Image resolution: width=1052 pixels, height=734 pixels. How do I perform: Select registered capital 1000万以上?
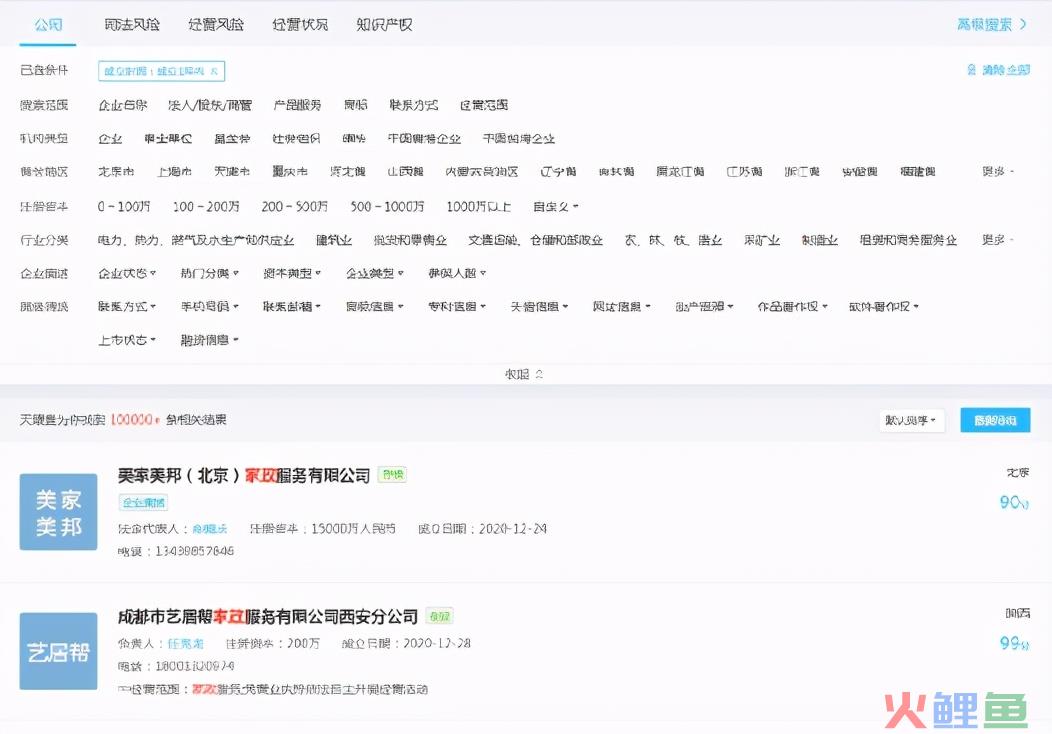tap(478, 207)
